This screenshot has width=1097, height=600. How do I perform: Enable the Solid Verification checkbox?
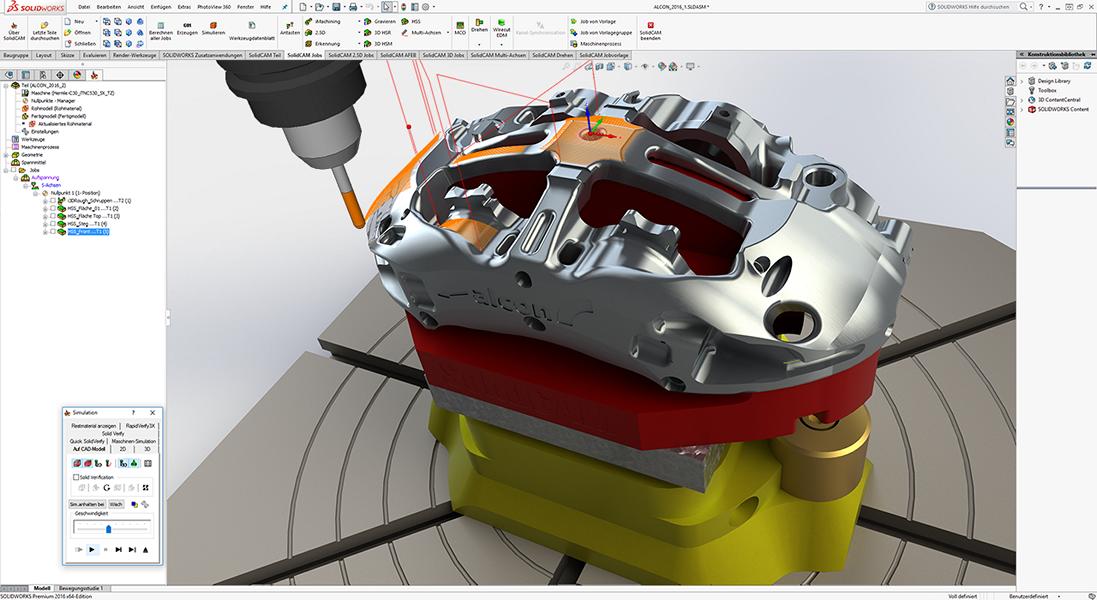(76, 477)
